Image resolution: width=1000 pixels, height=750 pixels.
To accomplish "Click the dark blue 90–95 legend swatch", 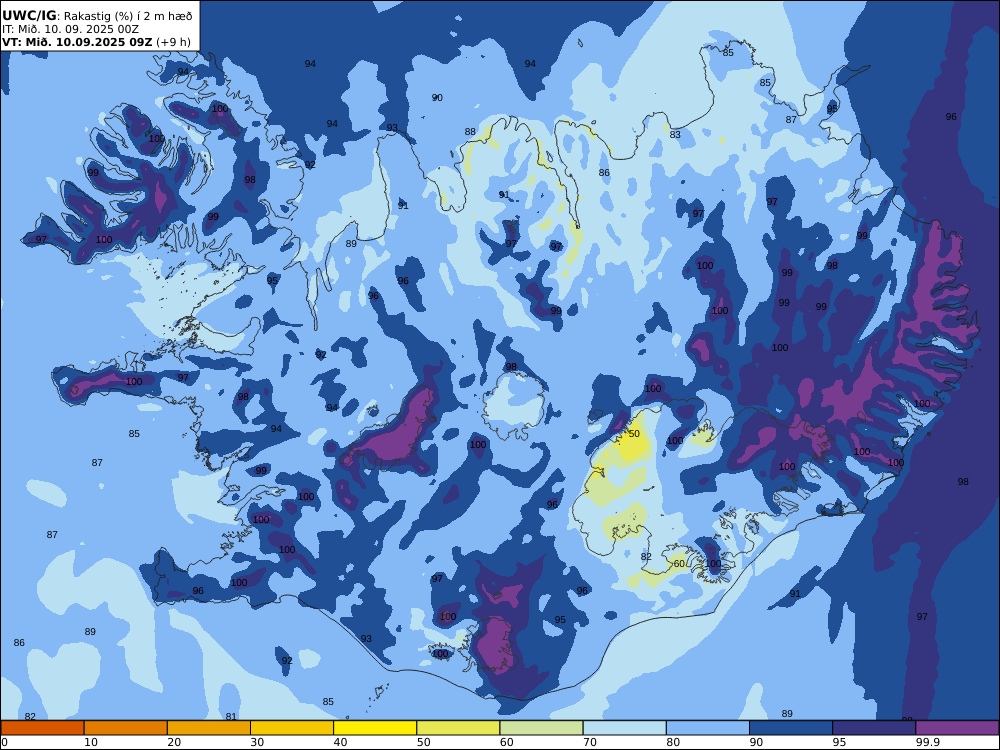I will [791, 728].
